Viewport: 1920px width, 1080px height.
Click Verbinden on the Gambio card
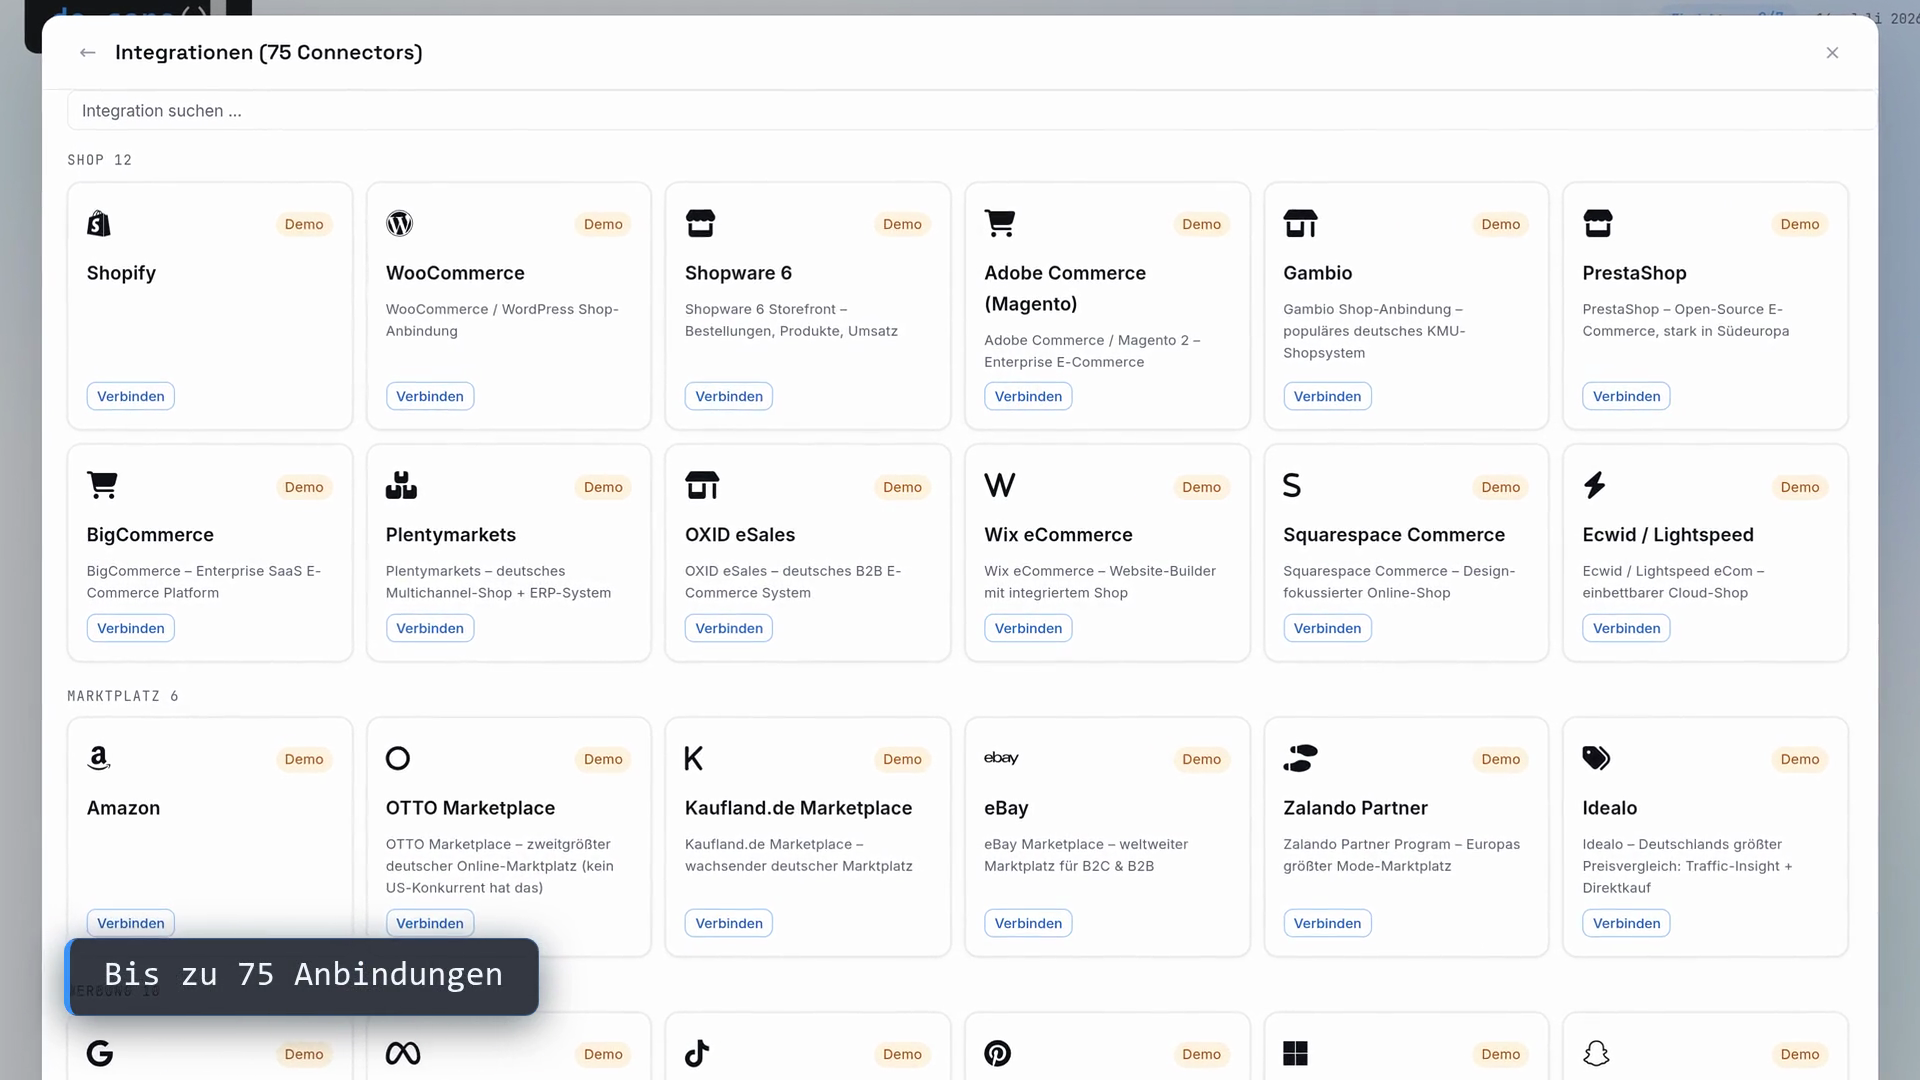1327,396
